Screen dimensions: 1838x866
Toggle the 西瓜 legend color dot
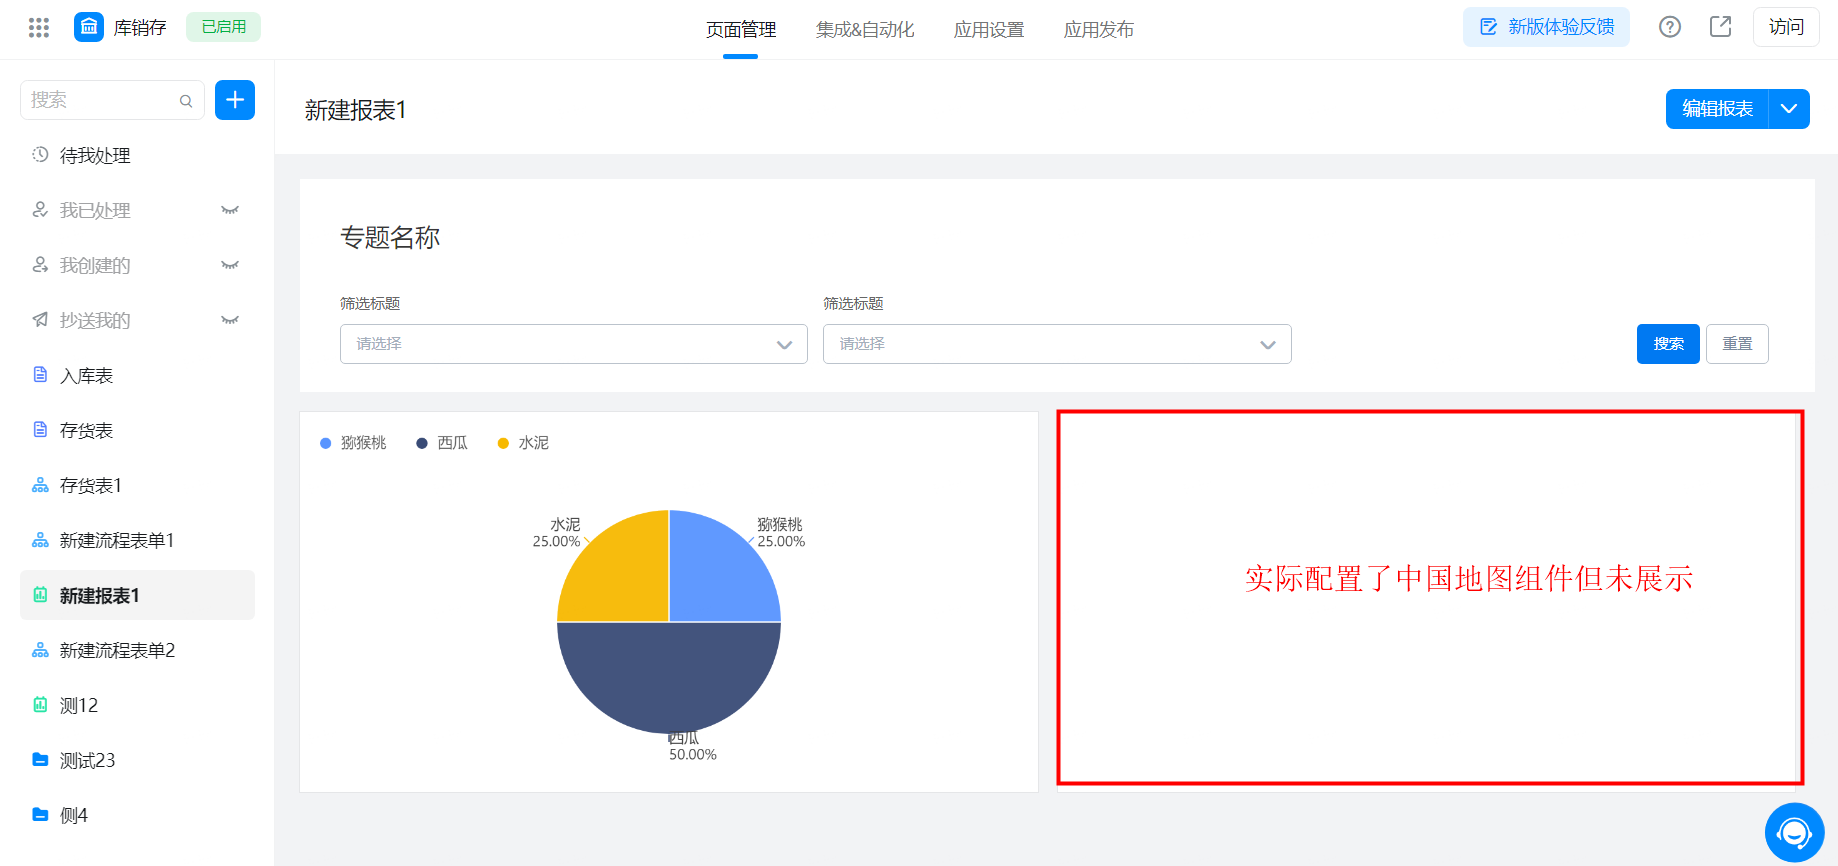pyautogui.click(x=422, y=443)
